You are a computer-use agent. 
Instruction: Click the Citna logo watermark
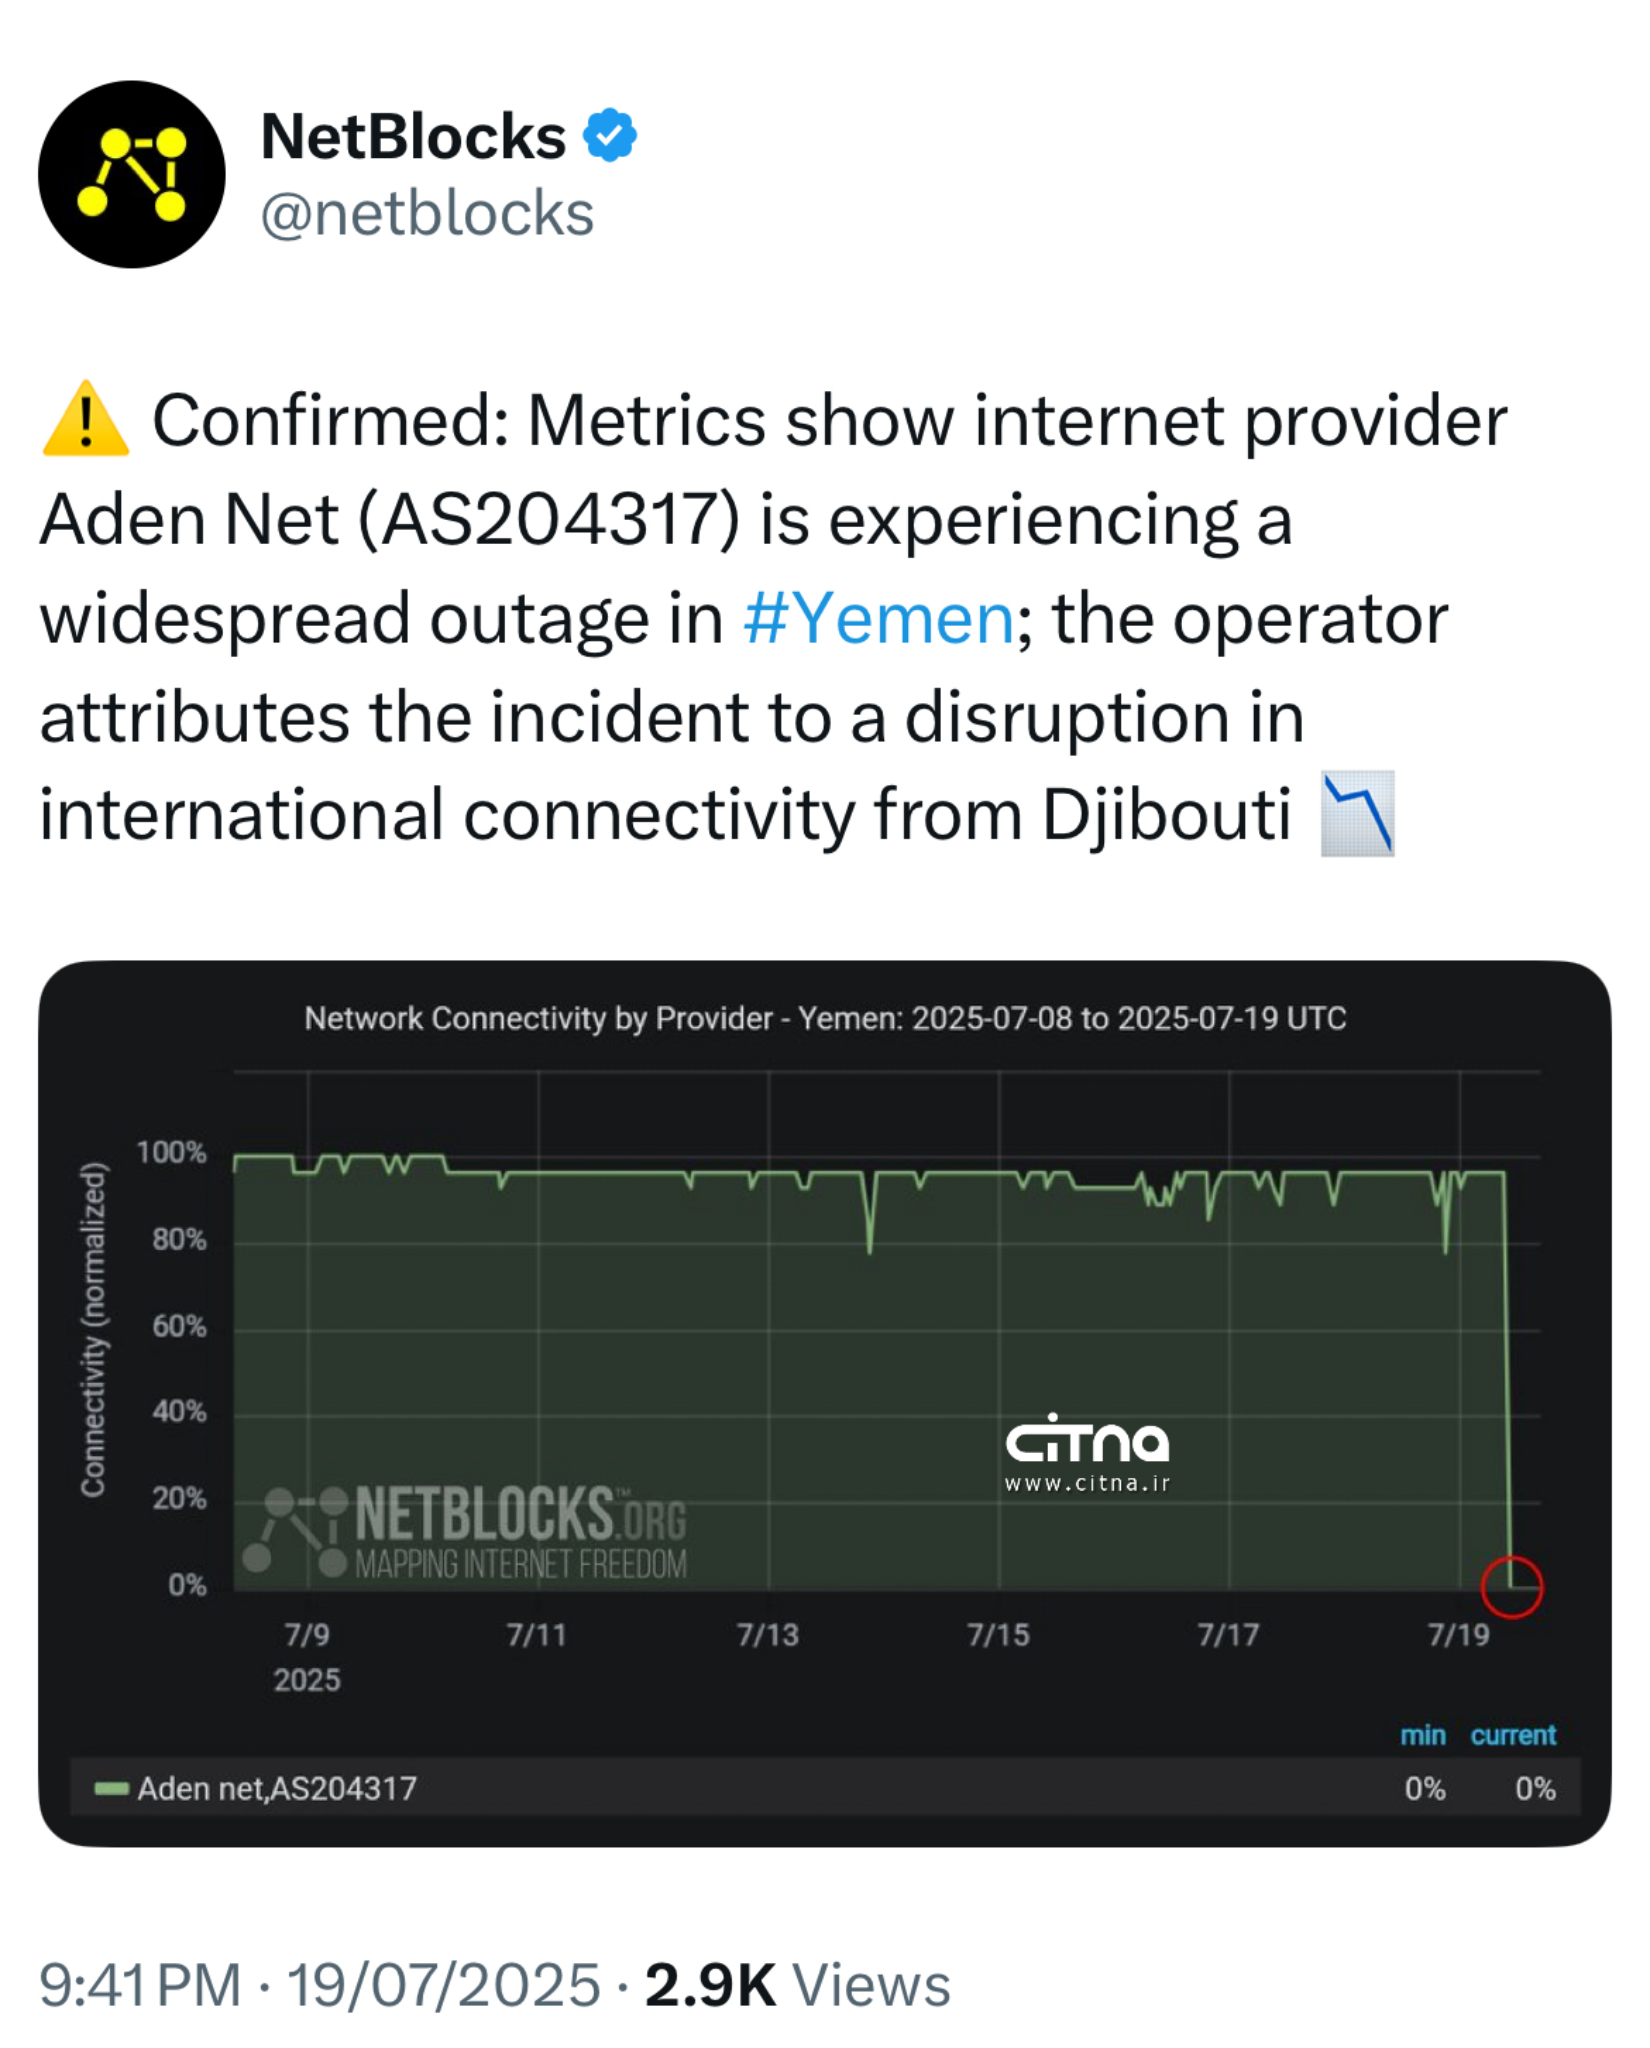(1087, 1441)
